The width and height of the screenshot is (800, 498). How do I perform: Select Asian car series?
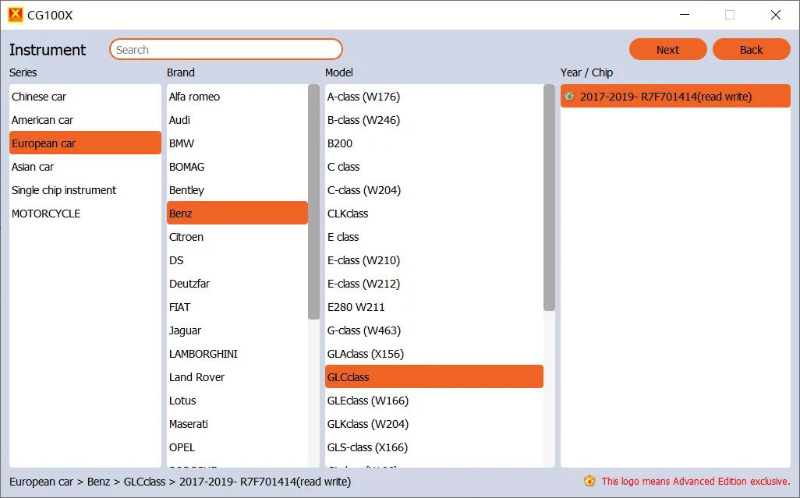33,167
